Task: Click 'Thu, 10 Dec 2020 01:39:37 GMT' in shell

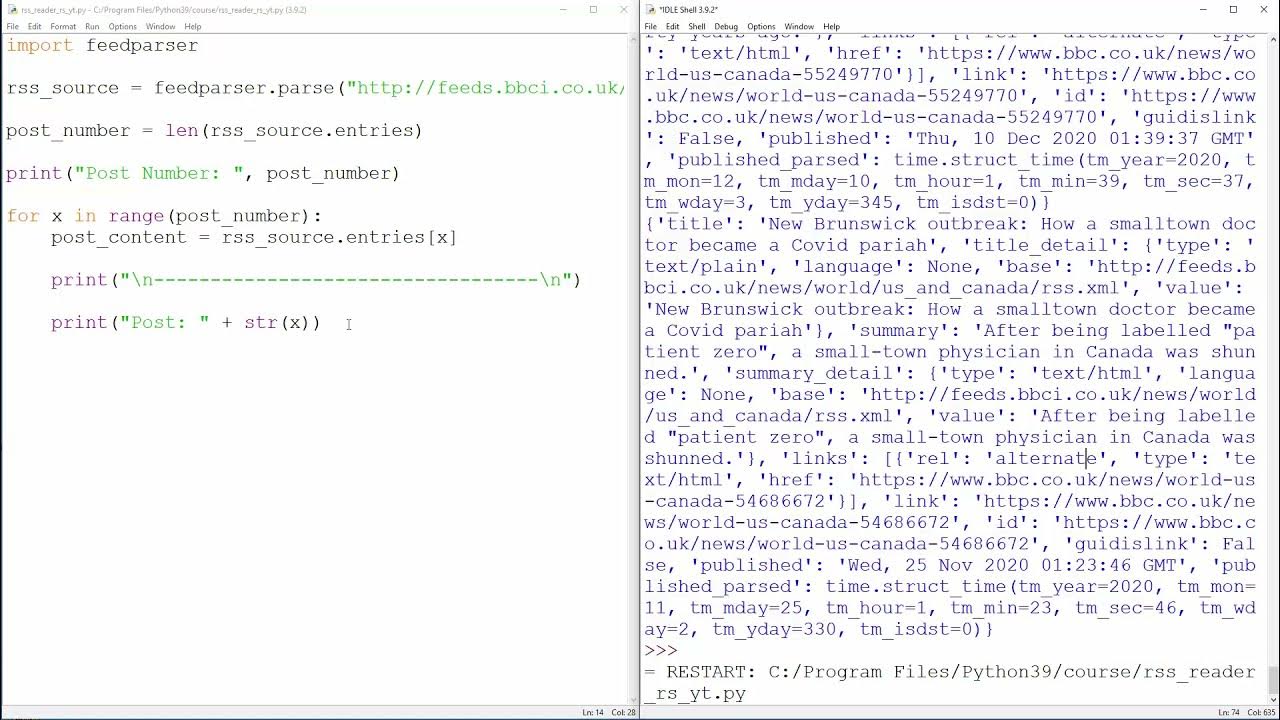Action: click(1079, 139)
